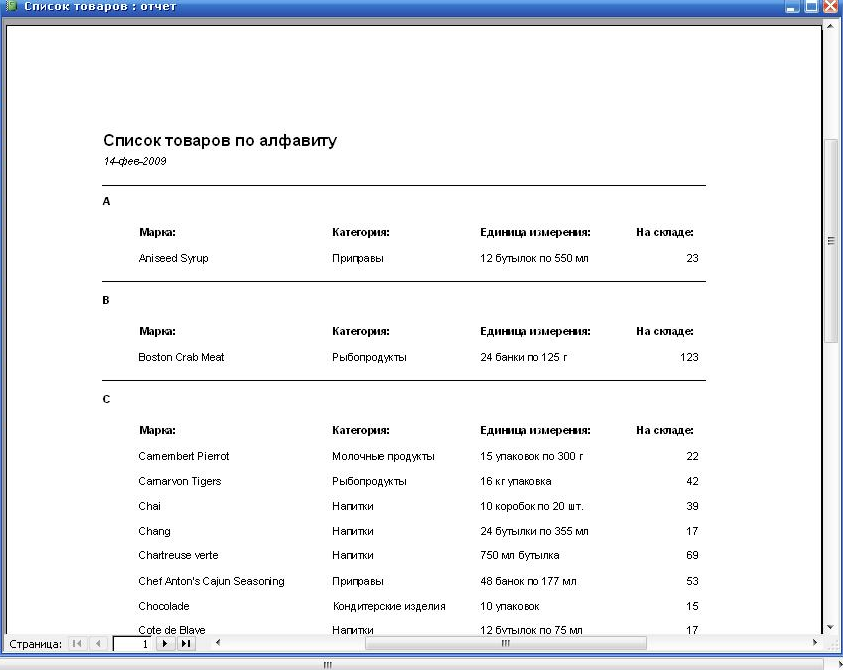The height and width of the screenshot is (670, 843).
Task: Jump to the last report page
Action: coord(185,643)
